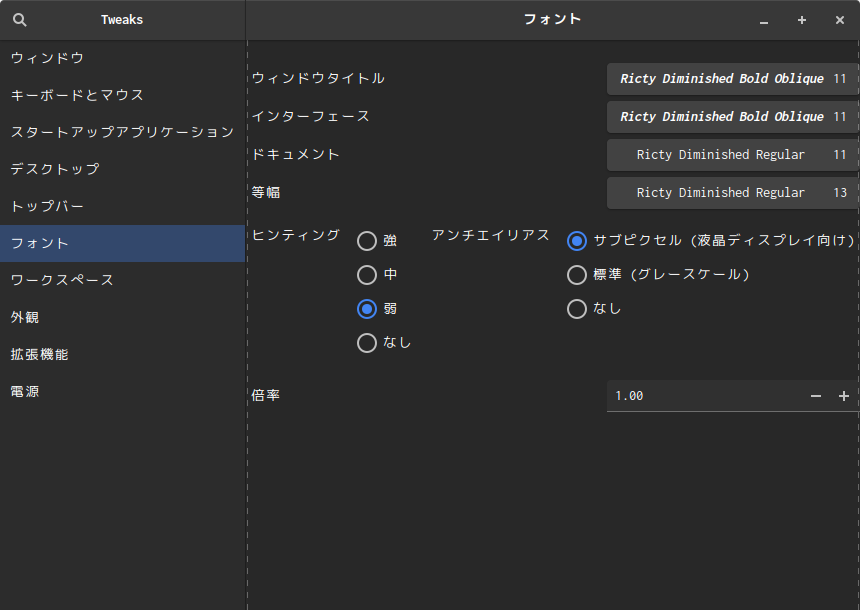Image resolution: width=860 pixels, height=610 pixels.
Task: Pick a new 等幅 monospace font
Action: tap(731, 192)
